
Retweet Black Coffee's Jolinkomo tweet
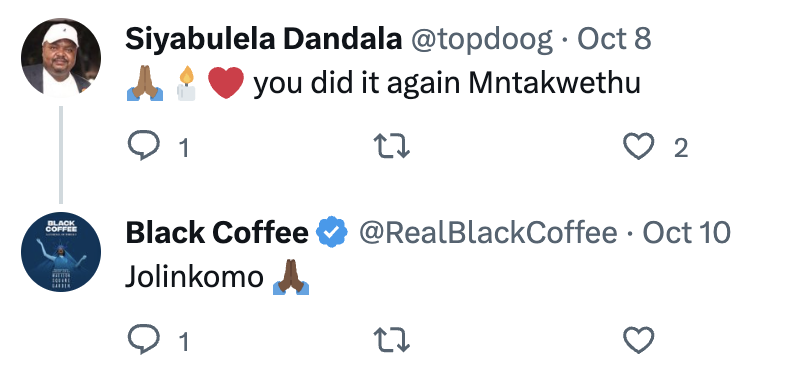point(392,340)
